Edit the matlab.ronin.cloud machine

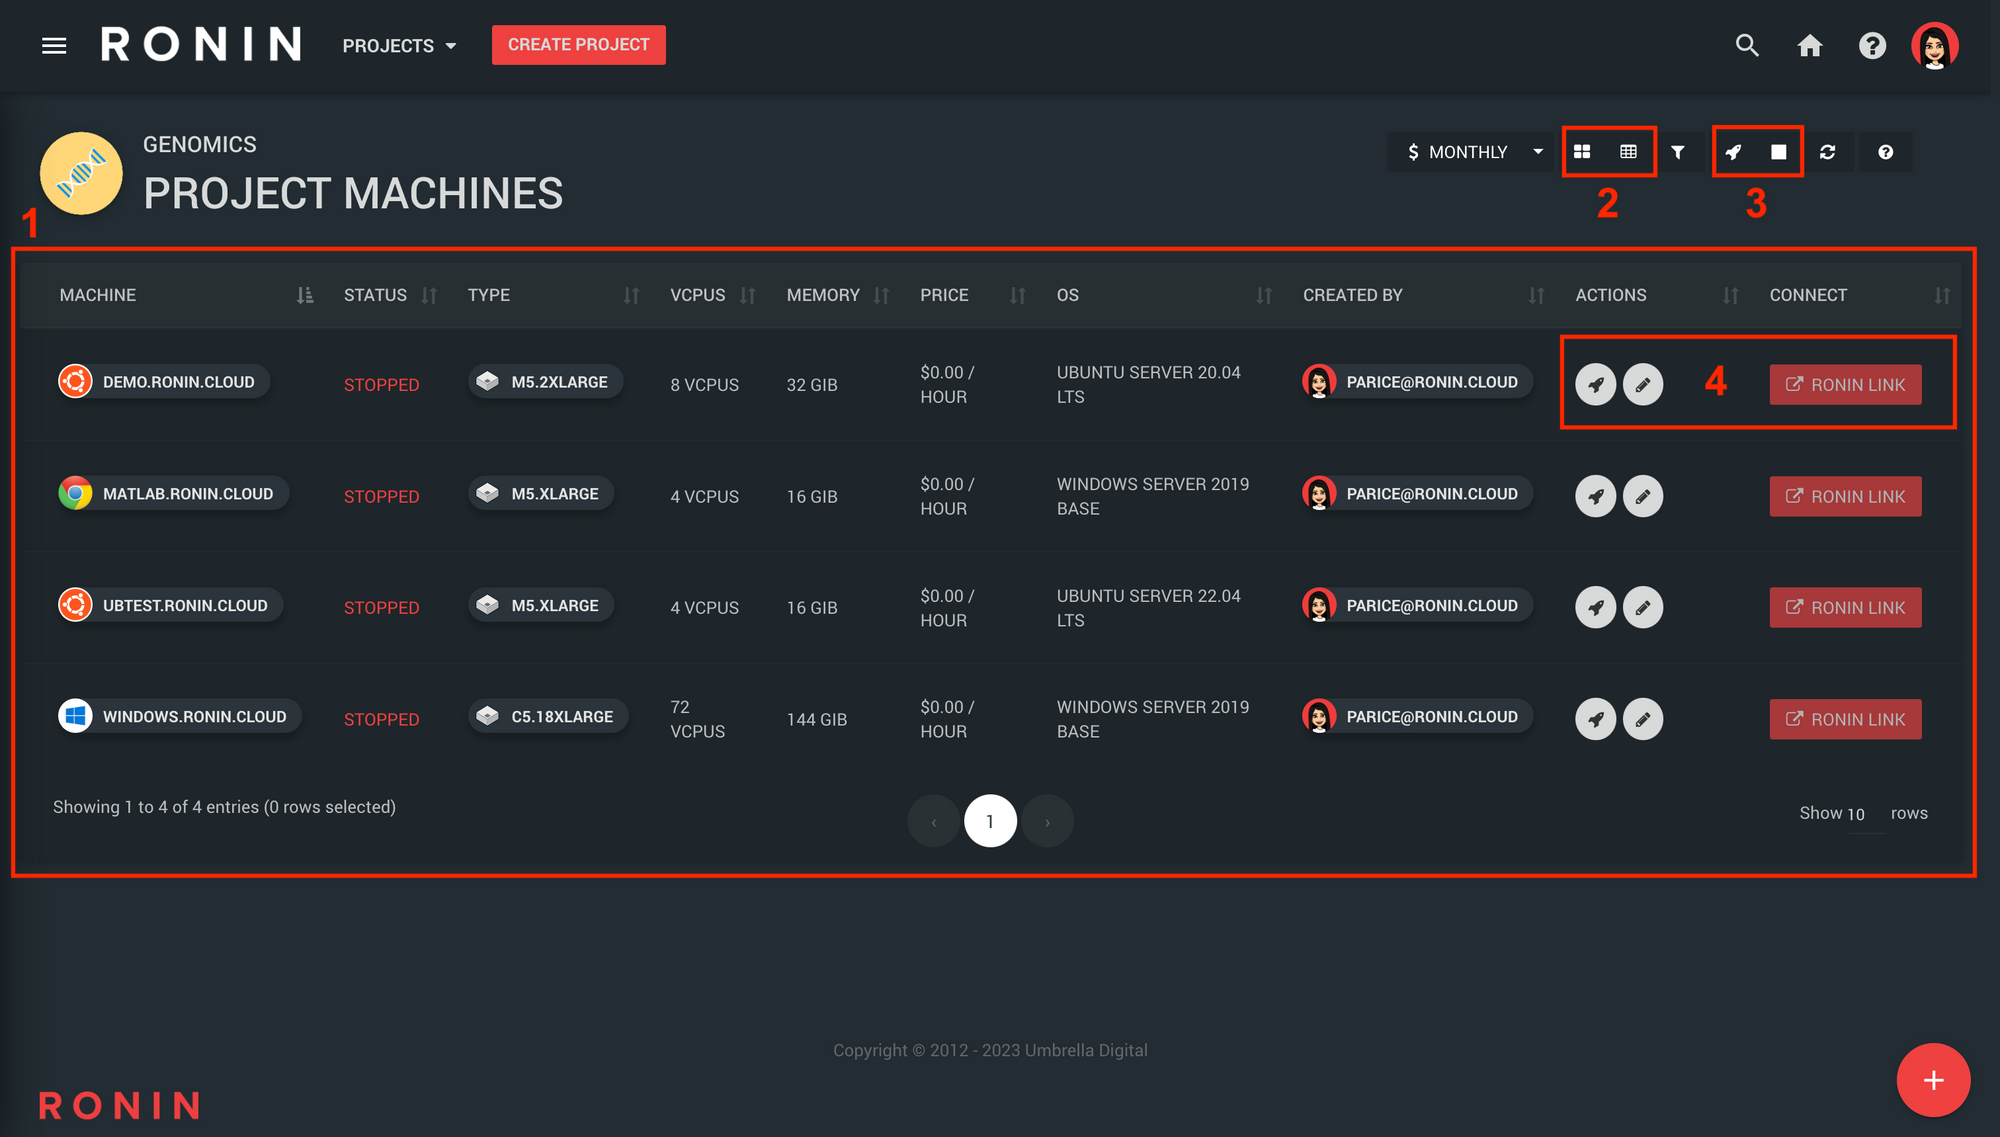pyautogui.click(x=1643, y=497)
